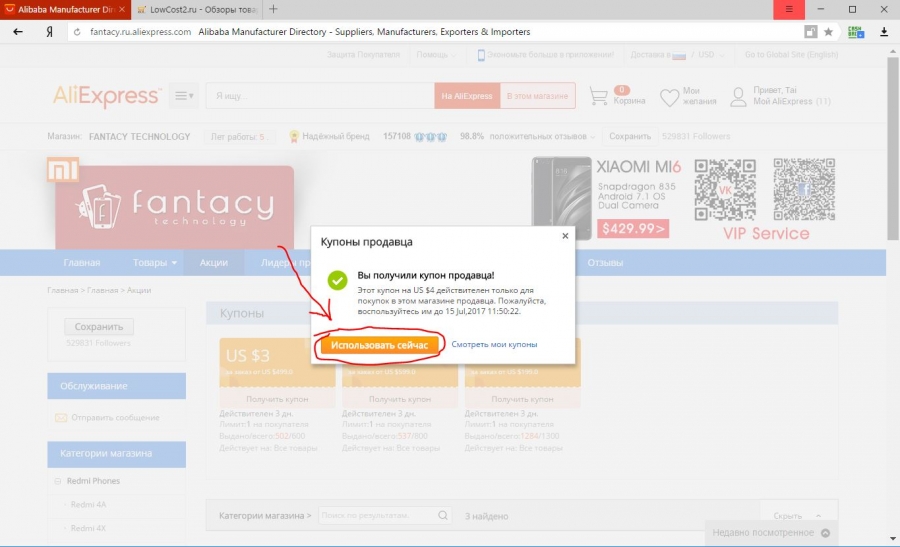Reload page with the refresh icon
Viewport: 900px width, 547px height.
77,32
